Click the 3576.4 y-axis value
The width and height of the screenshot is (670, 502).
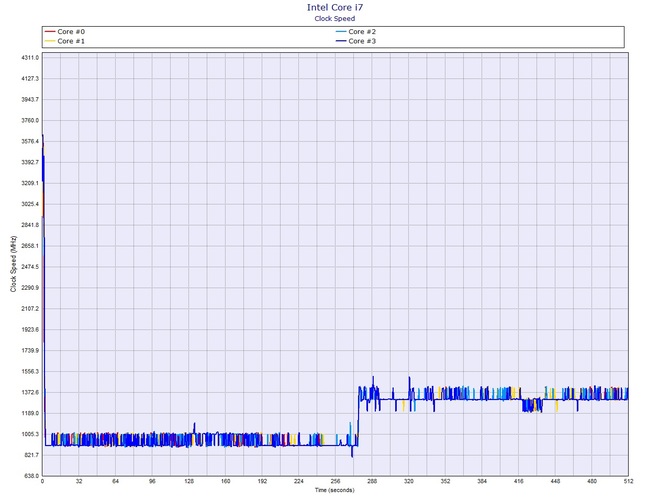coord(30,141)
